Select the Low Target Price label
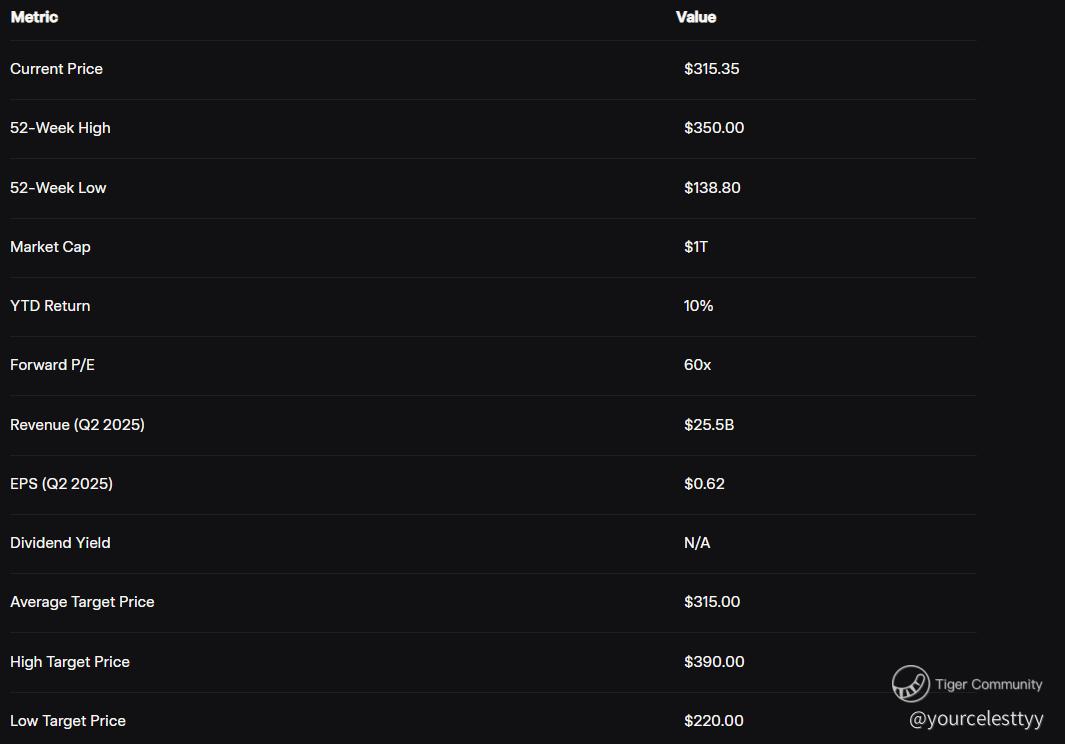This screenshot has height=744, width=1065. (x=68, y=721)
